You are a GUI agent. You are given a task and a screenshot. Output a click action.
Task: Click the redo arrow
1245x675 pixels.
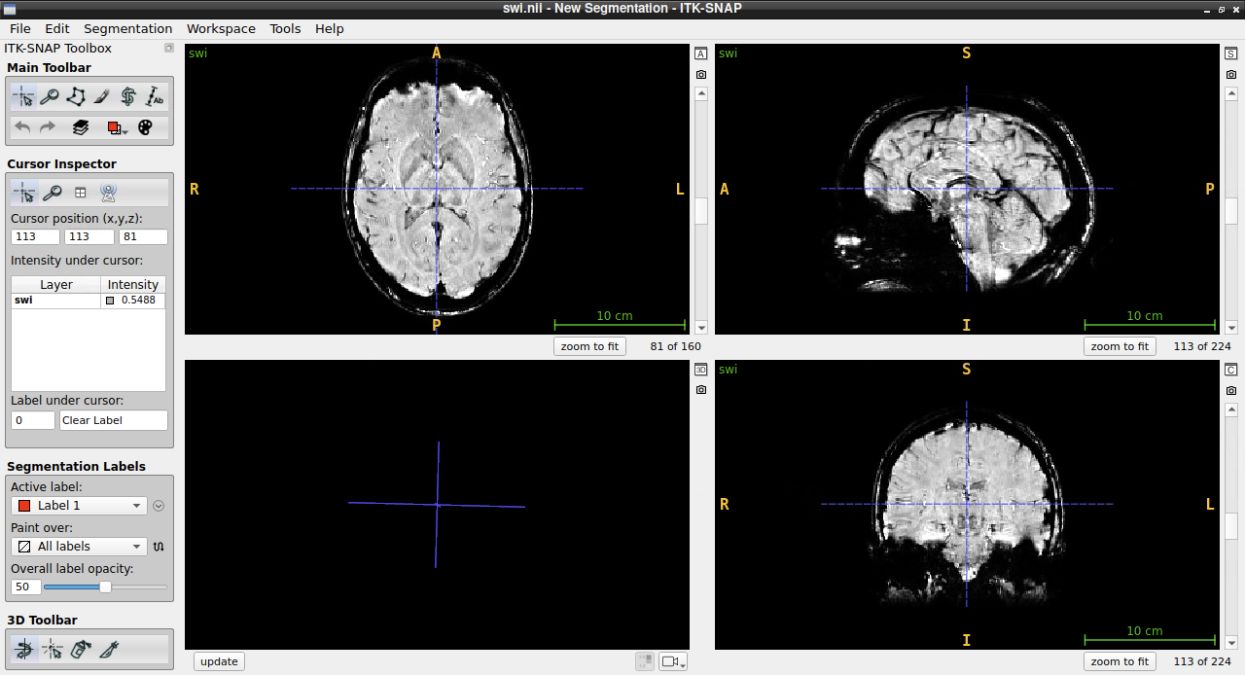(47, 127)
